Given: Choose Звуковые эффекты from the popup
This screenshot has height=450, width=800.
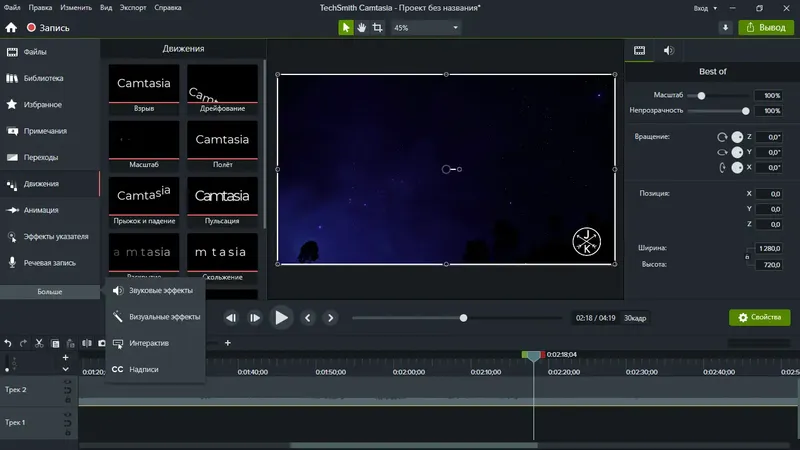Looking at the screenshot, I should 160,290.
